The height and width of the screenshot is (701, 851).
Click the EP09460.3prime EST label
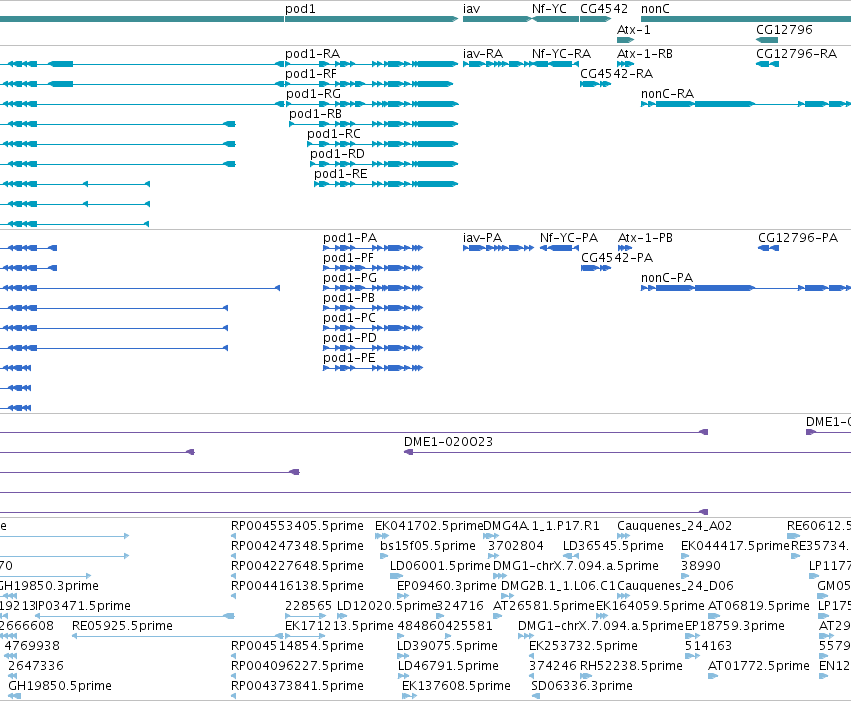pyautogui.click(x=447, y=586)
